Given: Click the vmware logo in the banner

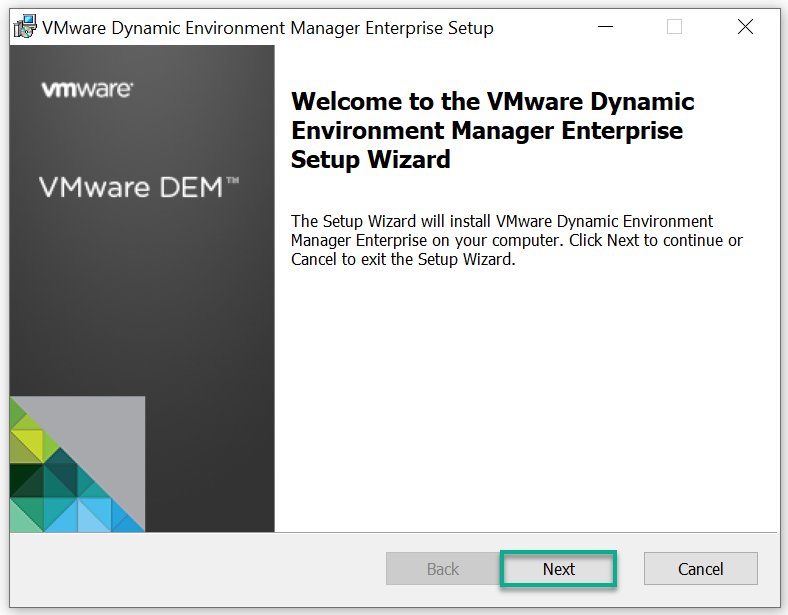Looking at the screenshot, I should 87,89.
